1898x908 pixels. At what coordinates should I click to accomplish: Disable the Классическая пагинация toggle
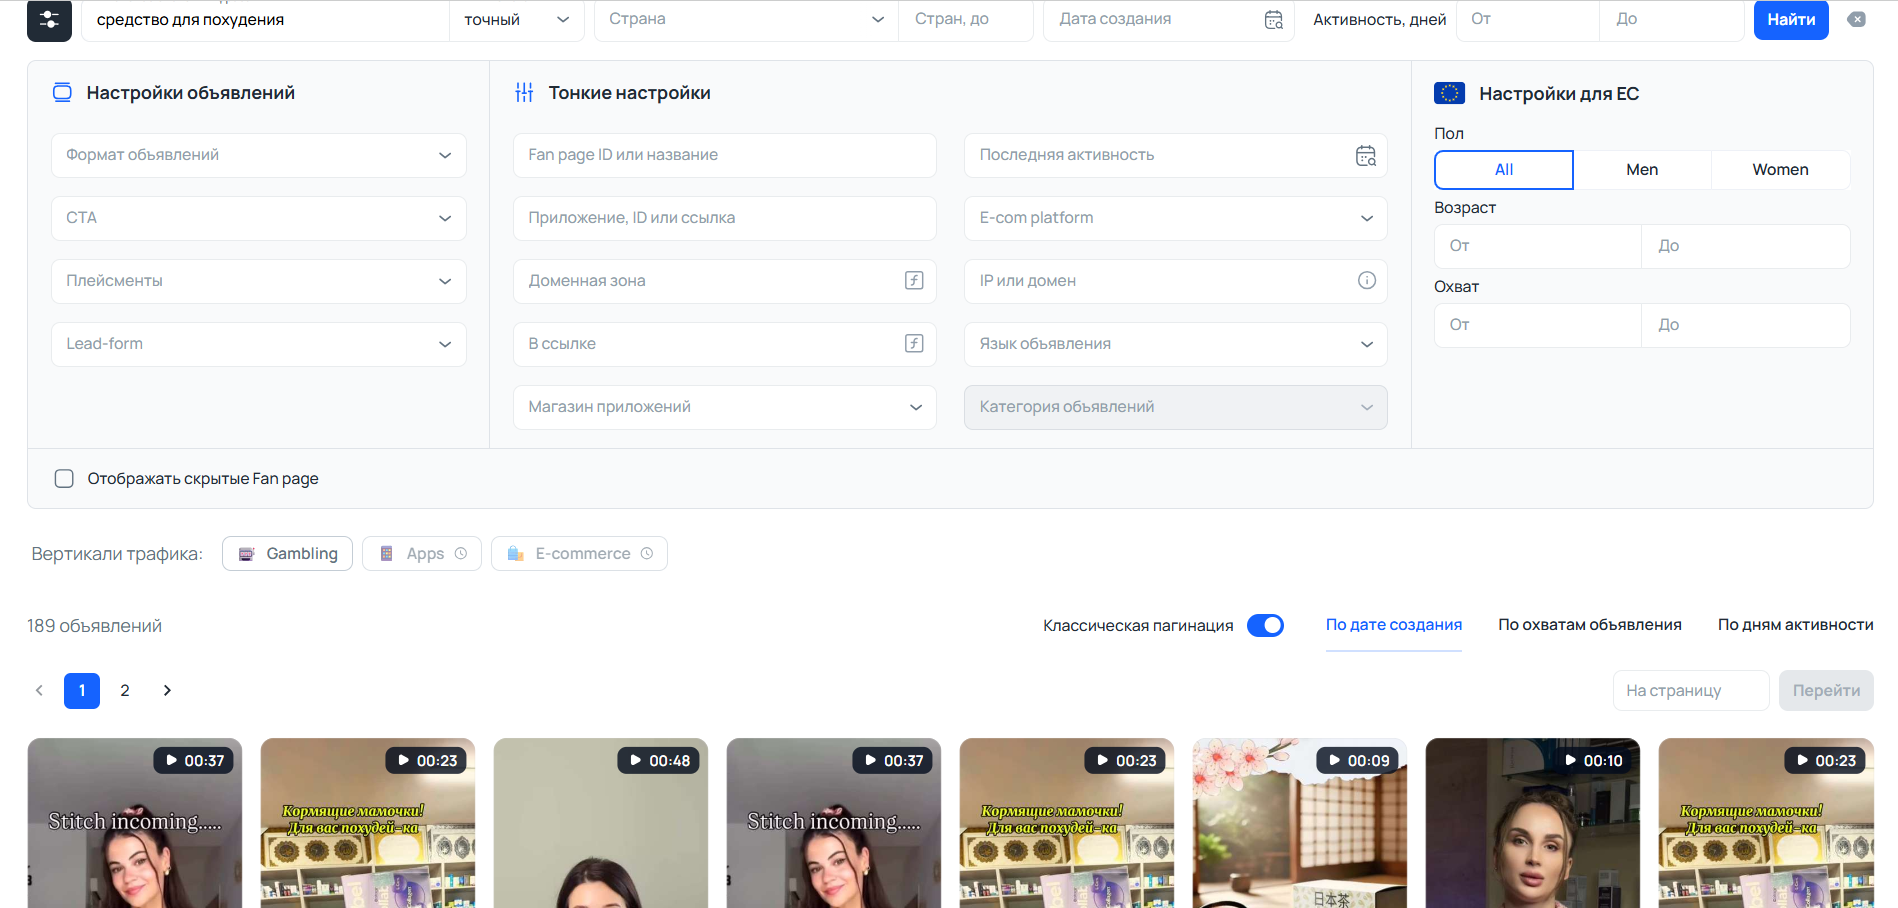point(1265,625)
